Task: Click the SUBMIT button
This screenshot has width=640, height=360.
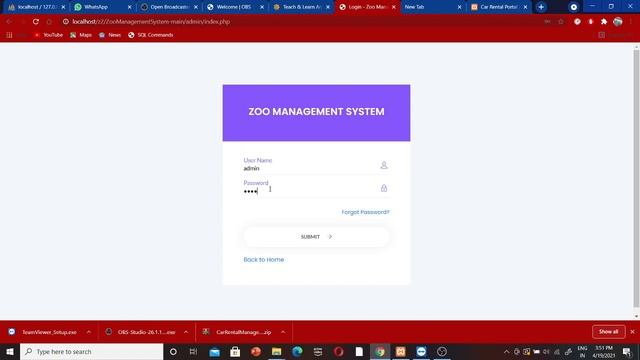Action: pyautogui.click(x=316, y=237)
